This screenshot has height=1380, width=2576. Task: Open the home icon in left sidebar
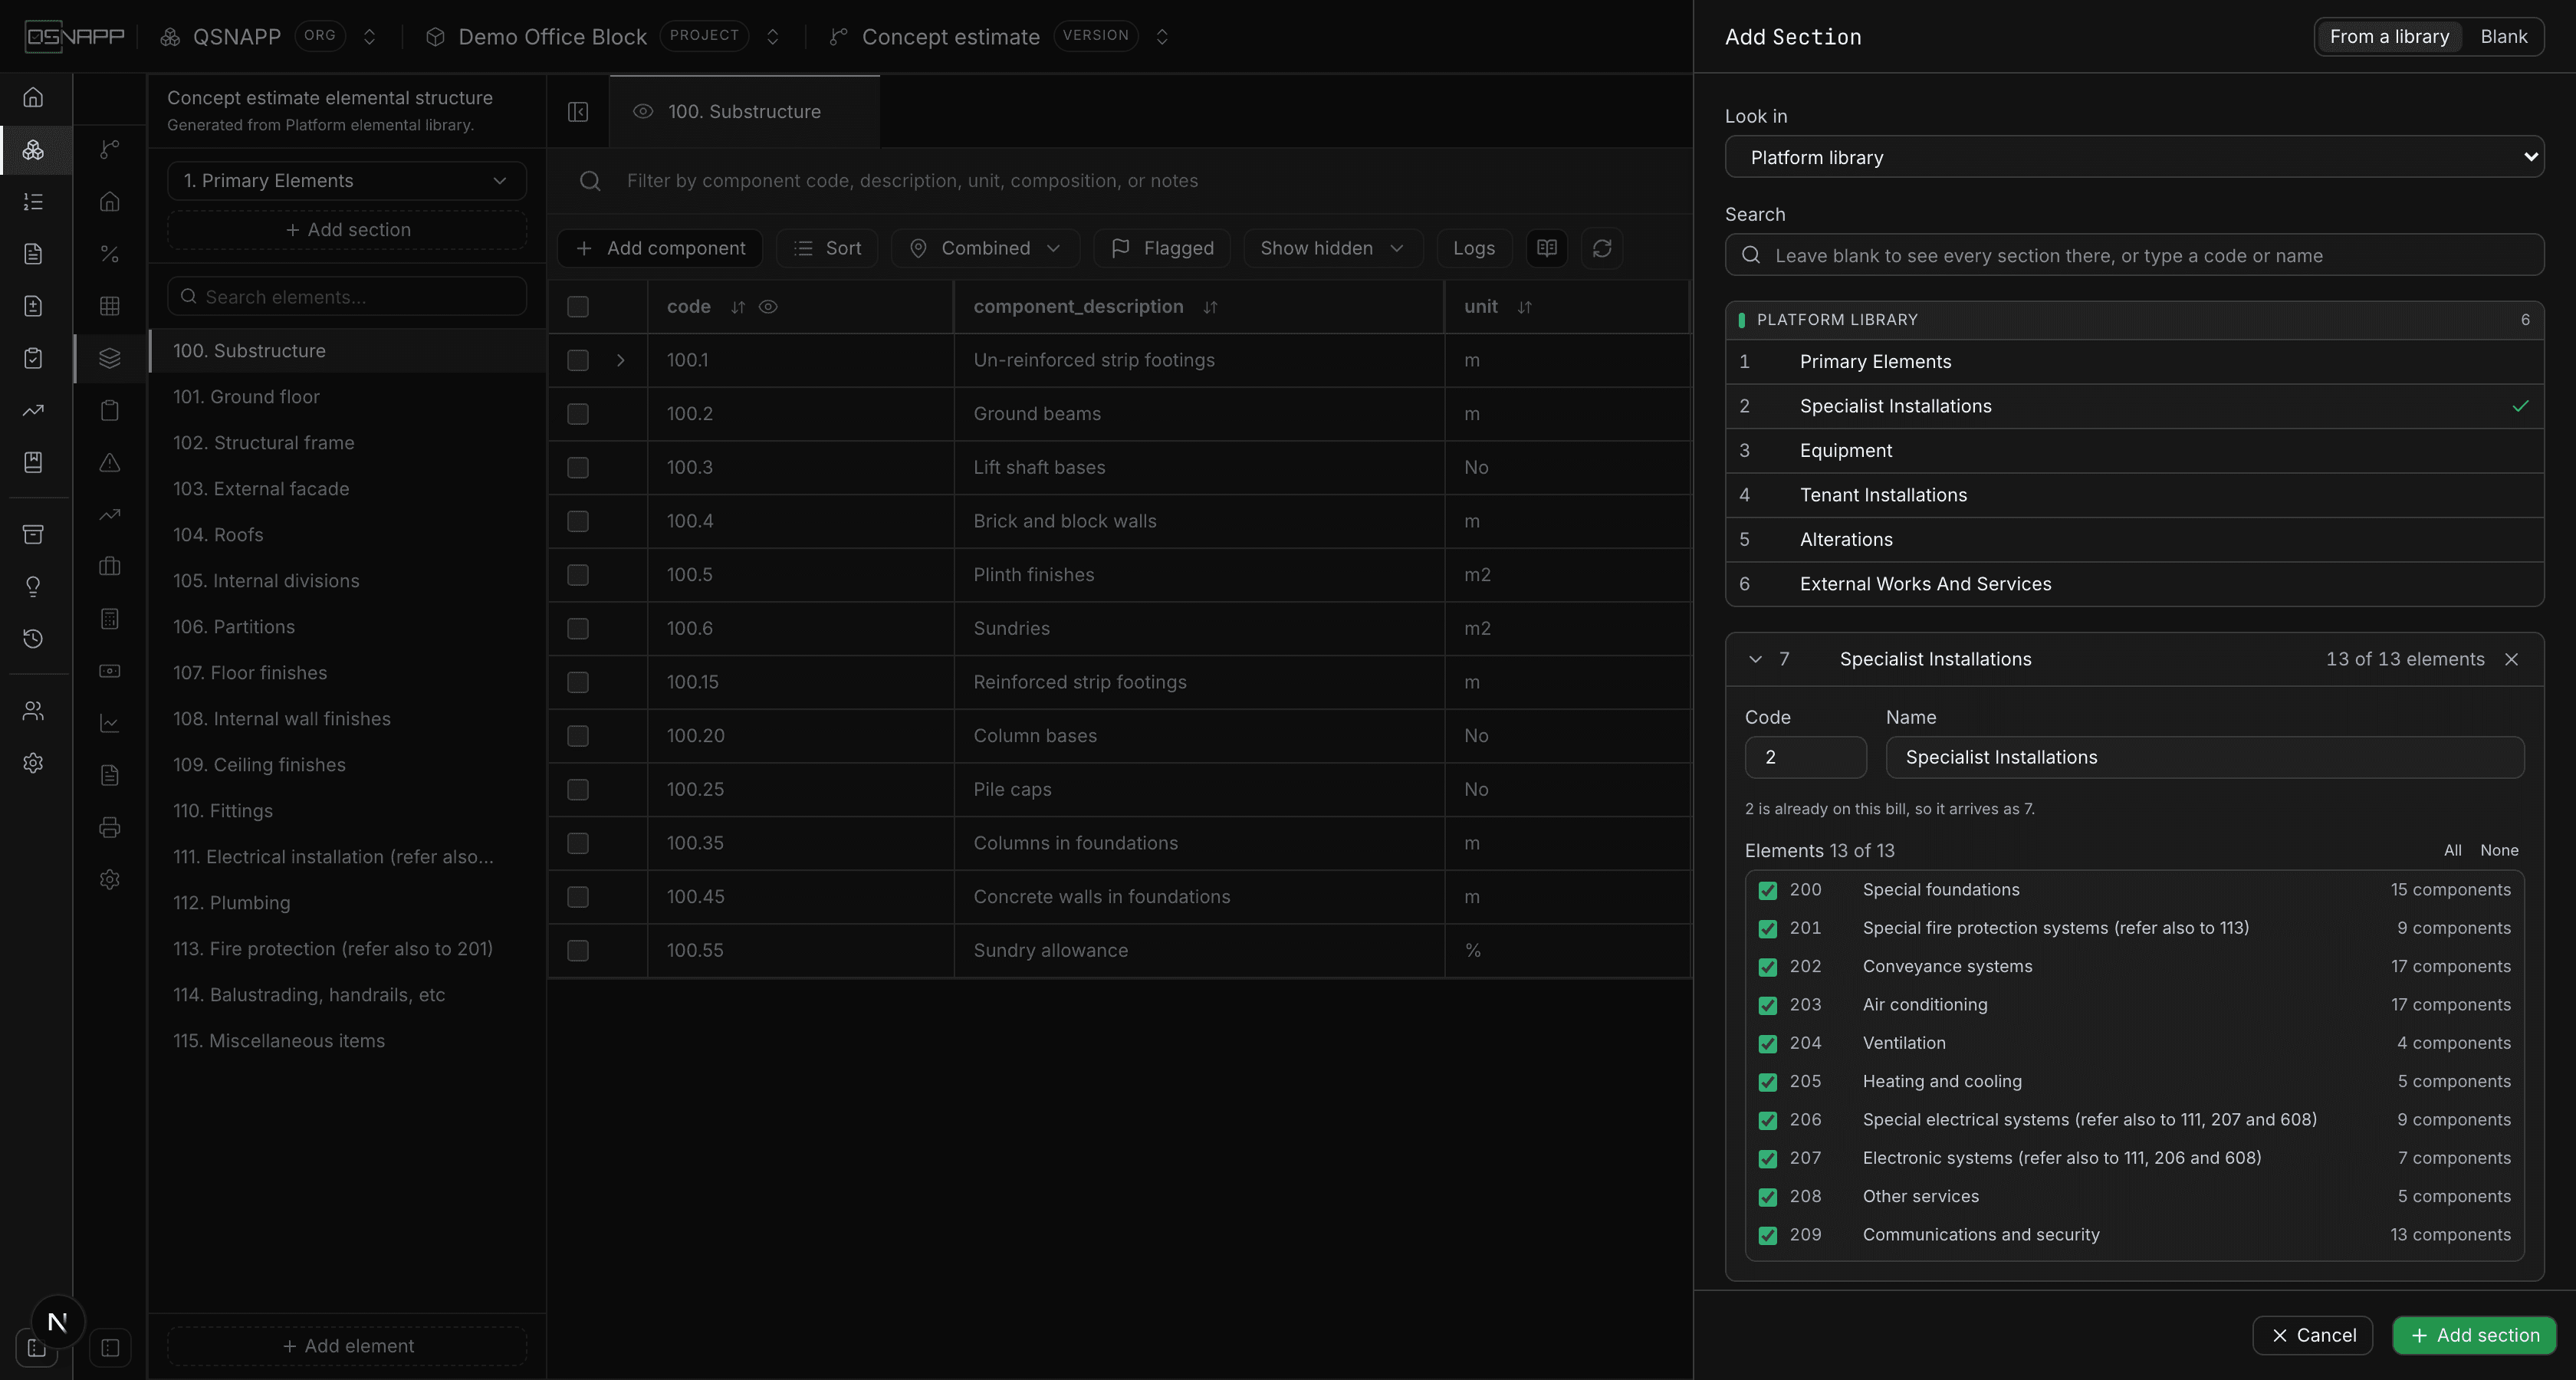(x=33, y=97)
